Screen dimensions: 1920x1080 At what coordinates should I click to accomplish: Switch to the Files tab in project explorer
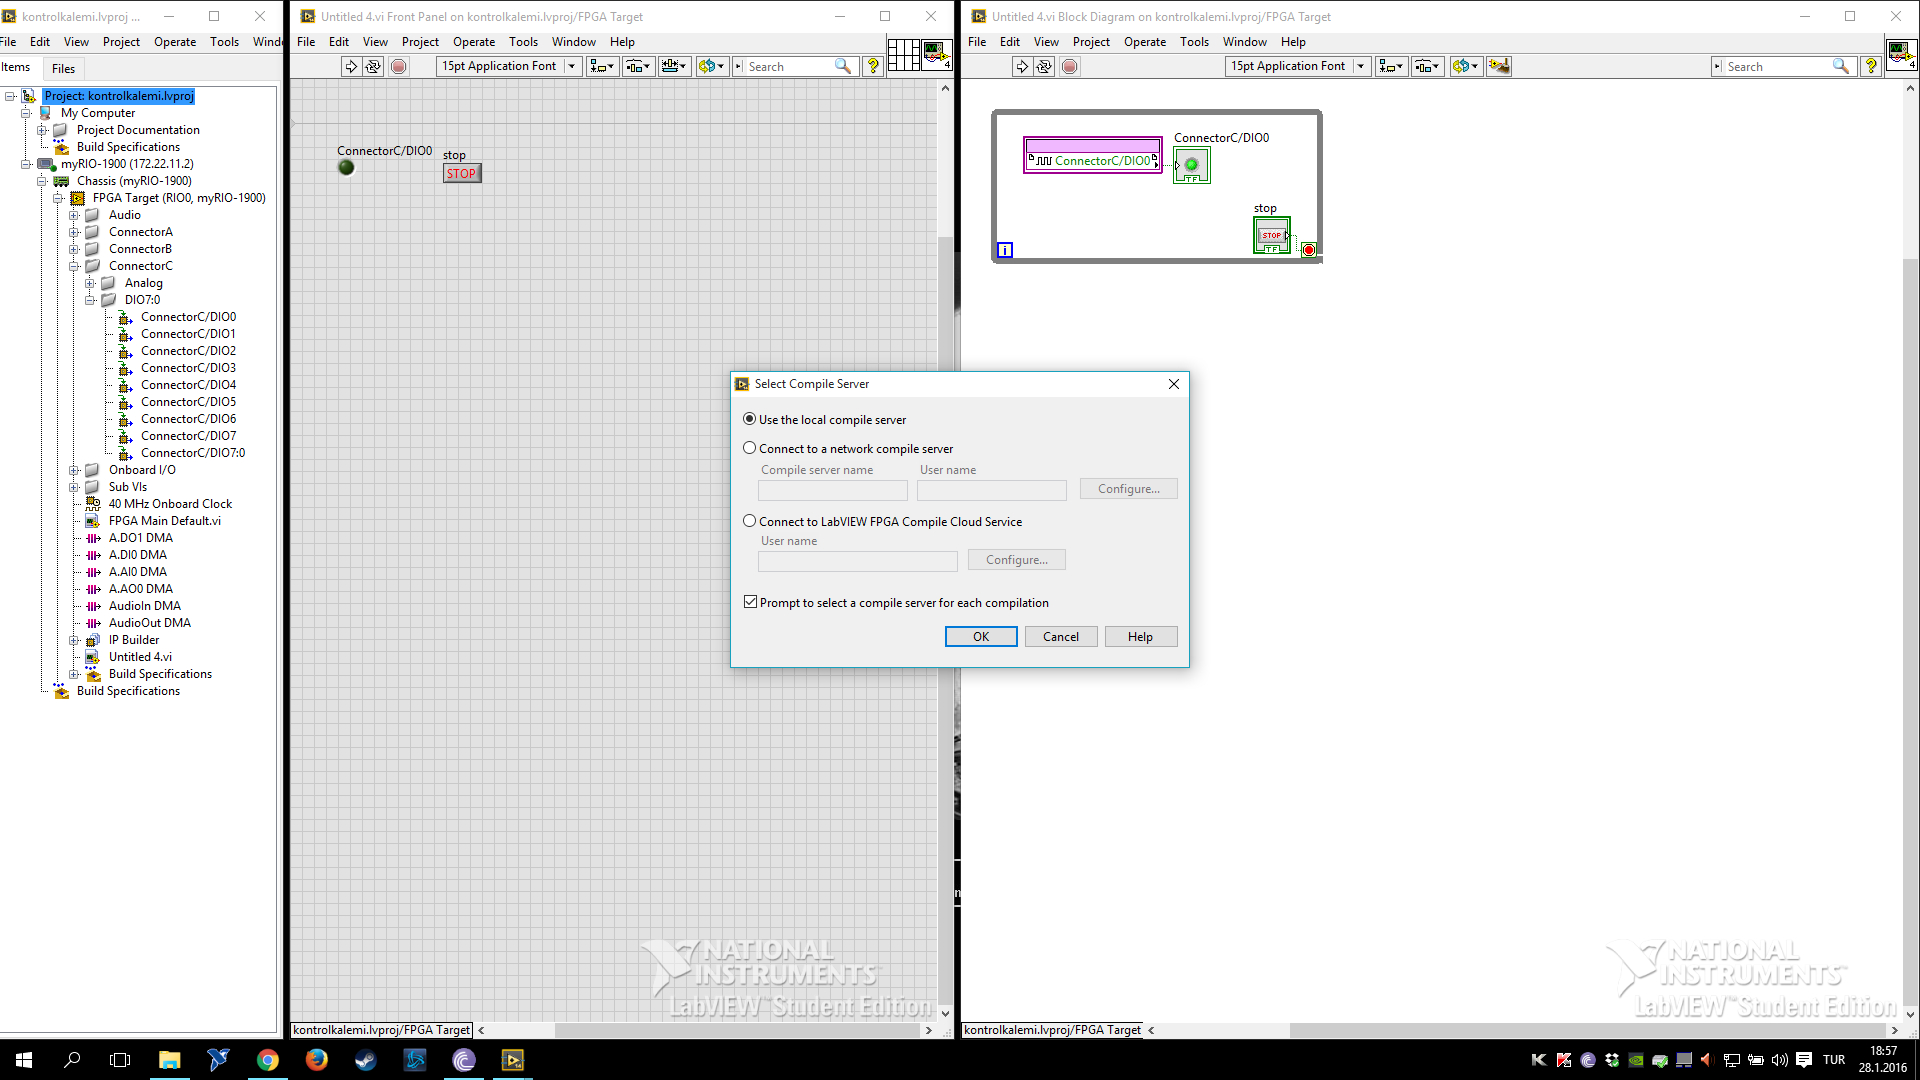pyautogui.click(x=63, y=68)
